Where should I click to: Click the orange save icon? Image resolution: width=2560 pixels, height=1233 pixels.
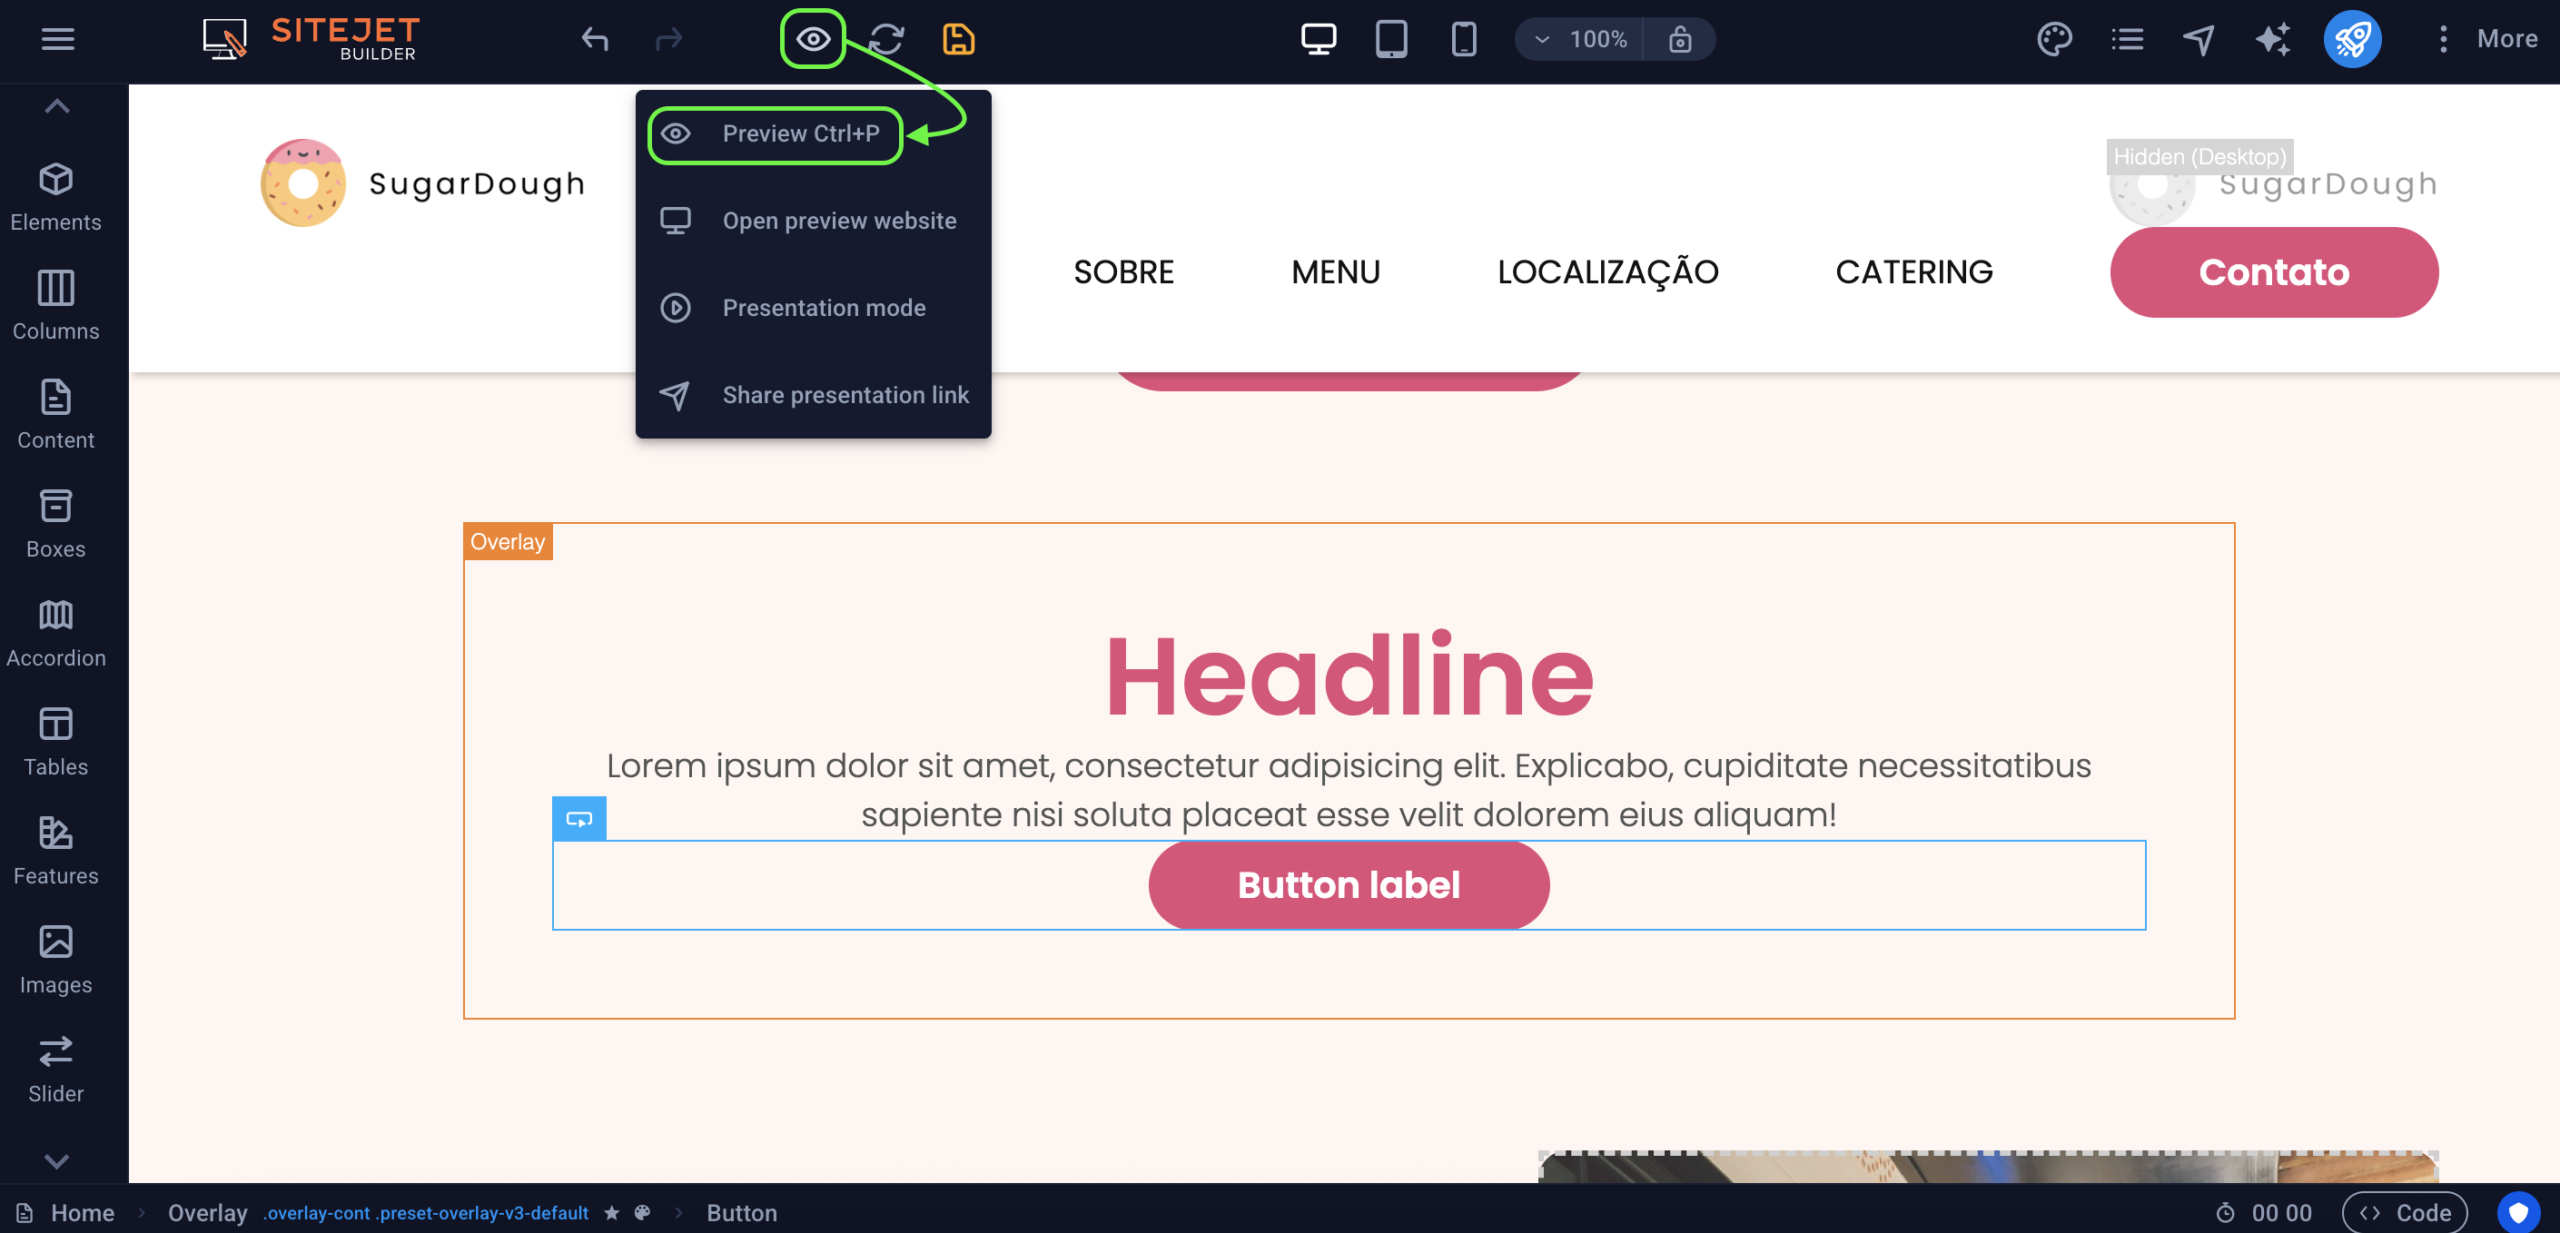[958, 39]
